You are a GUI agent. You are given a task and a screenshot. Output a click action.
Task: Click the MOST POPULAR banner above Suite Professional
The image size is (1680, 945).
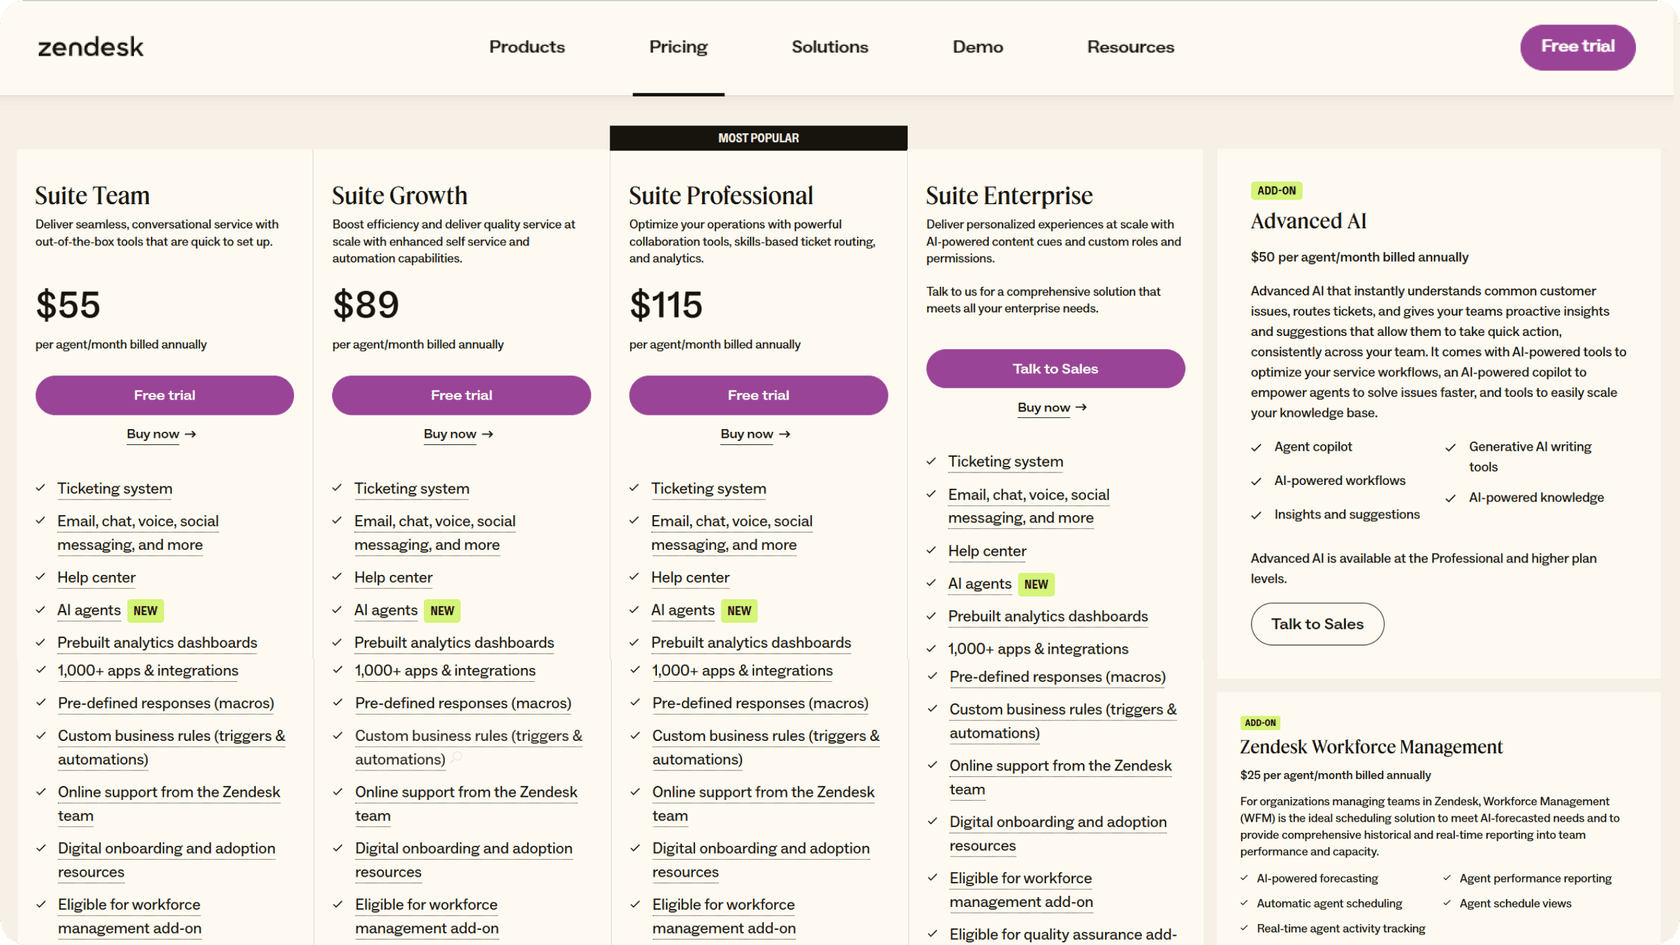pos(758,138)
